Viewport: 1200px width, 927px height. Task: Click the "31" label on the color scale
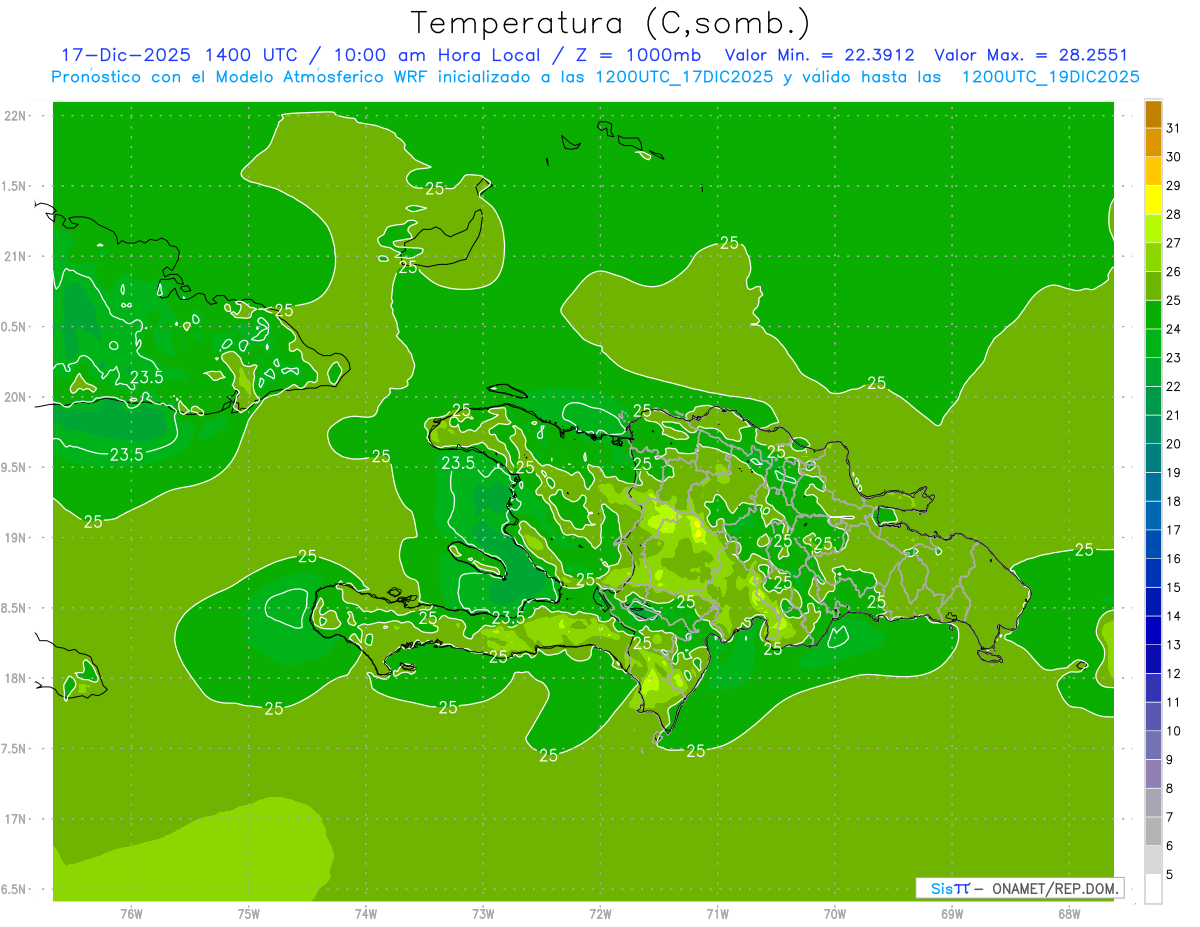[x=1174, y=128]
